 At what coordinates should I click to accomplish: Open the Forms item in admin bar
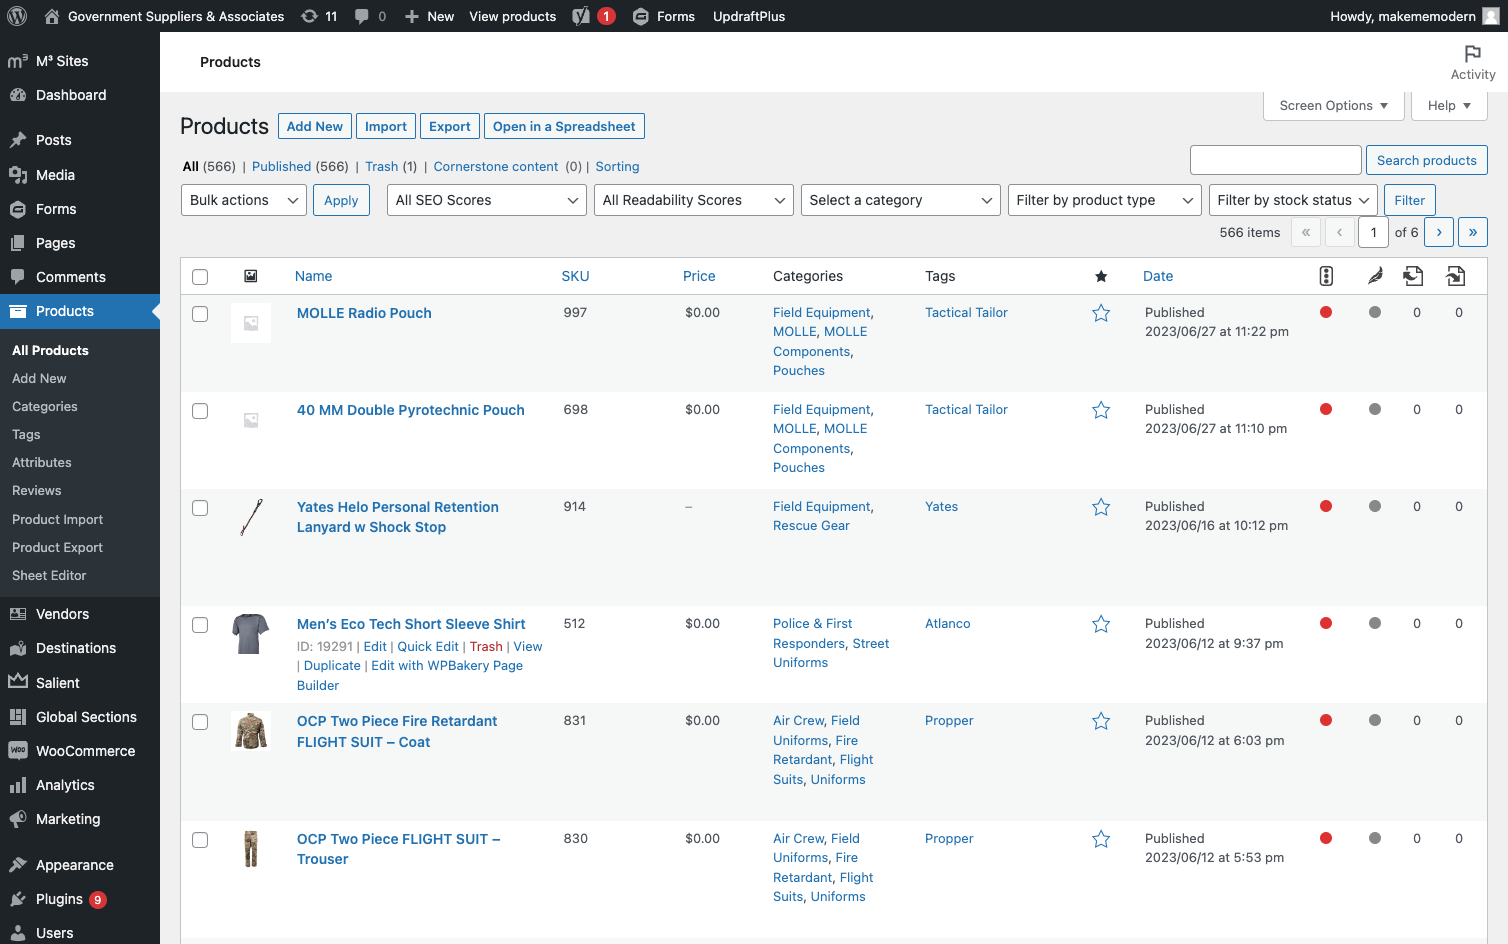pos(664,16)
